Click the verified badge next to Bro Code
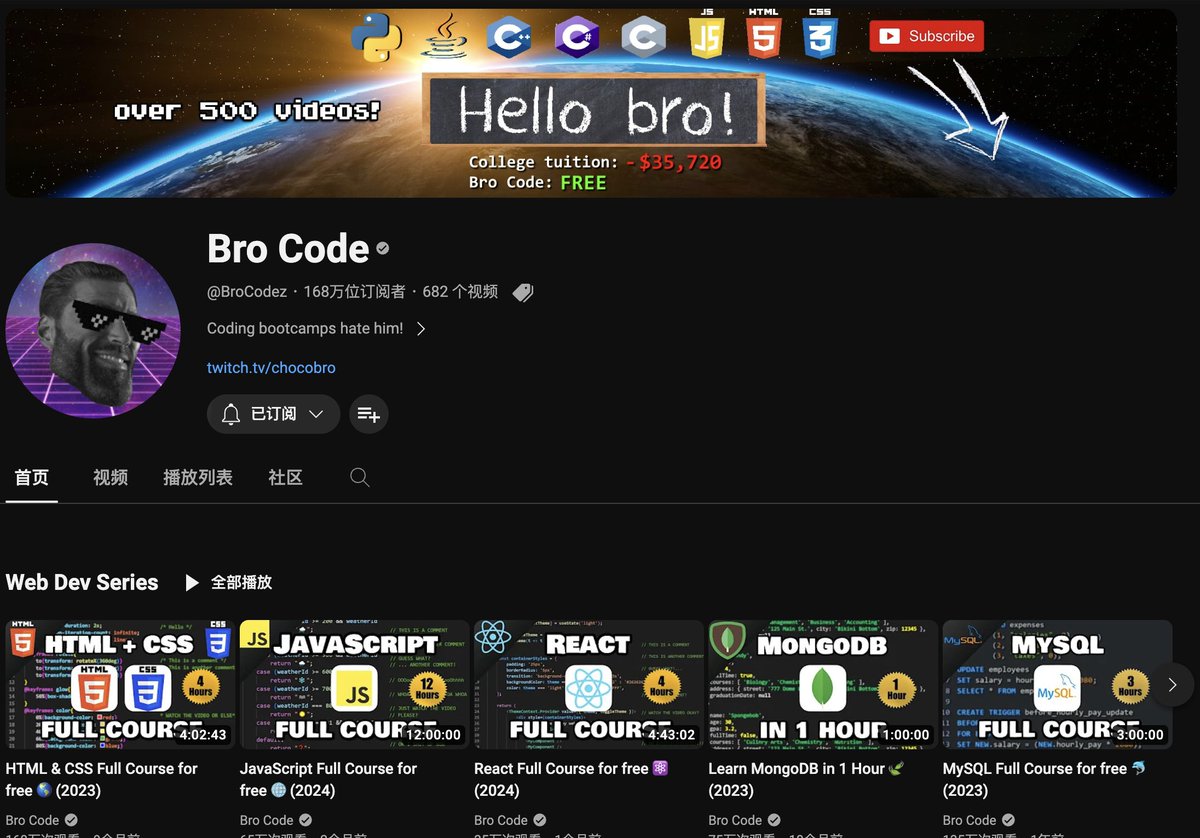The height and width of the screenshot is (838, 1200). coord(381,248)
